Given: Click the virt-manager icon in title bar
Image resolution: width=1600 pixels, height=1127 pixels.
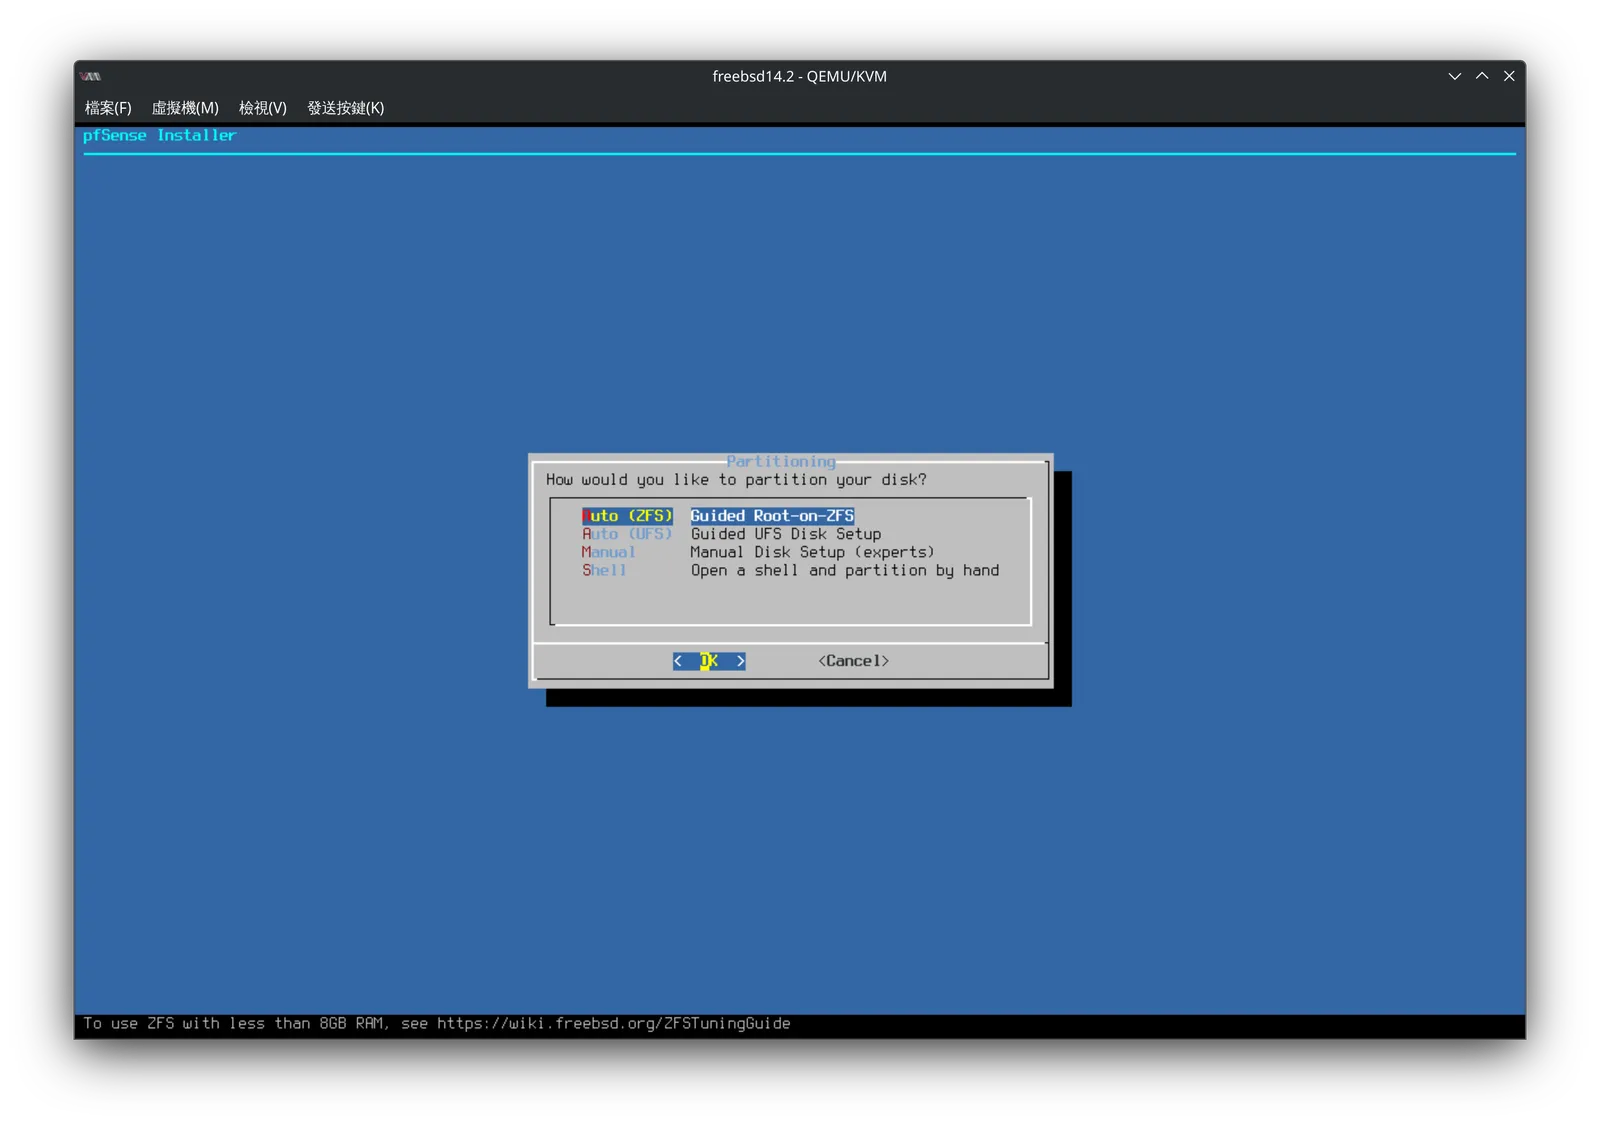Looking at the screenshot, I should [x=91, y=76].
